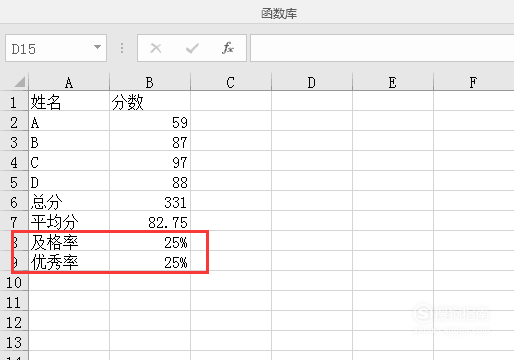Click the Name Box showing D15
The width and height of the screenshot is (514, 360).
pyautogui.click(x=56, y=48)
